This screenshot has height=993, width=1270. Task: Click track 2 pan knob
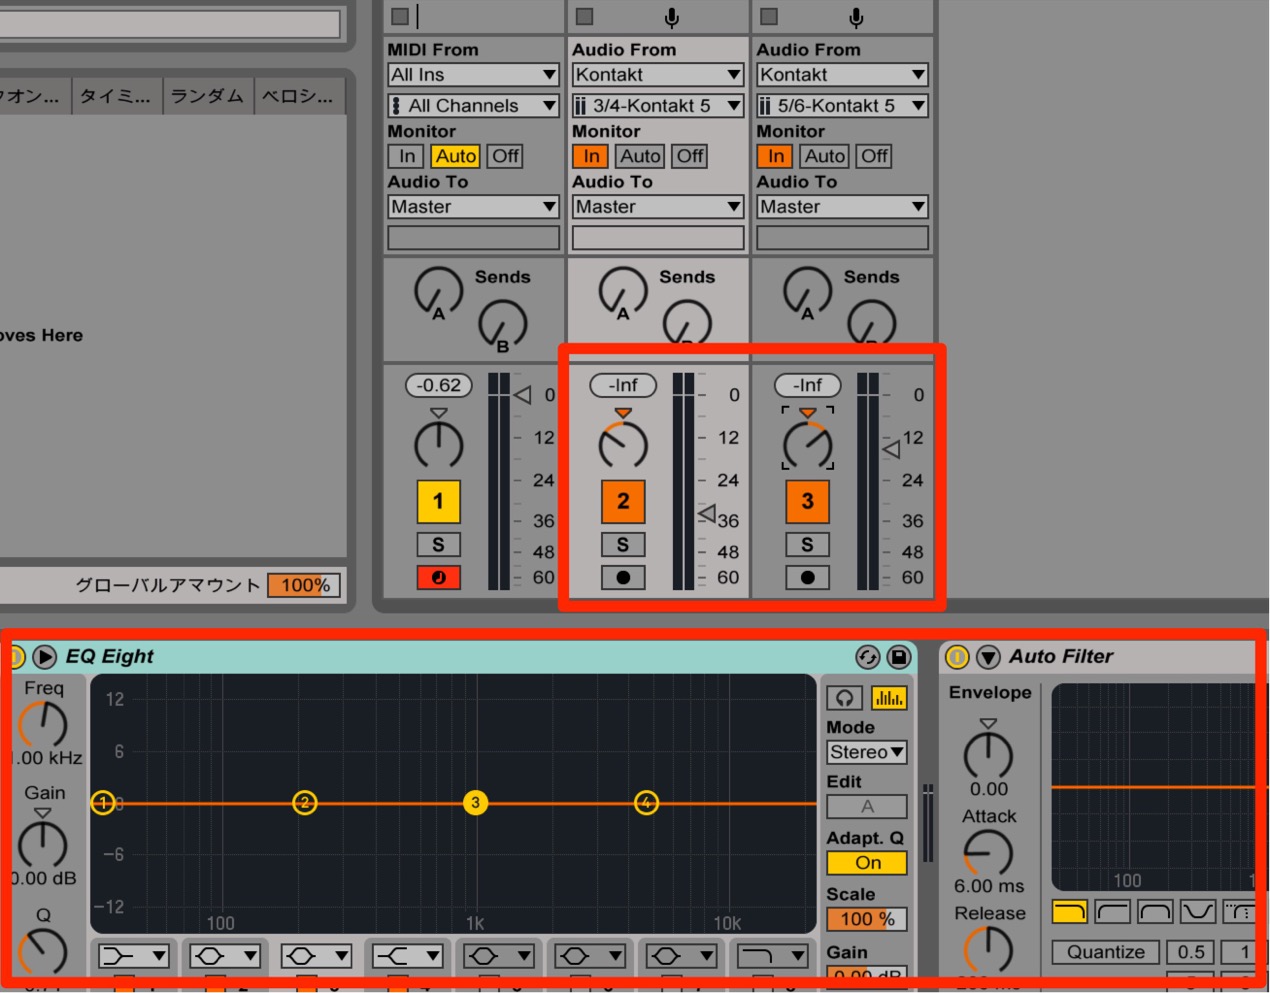623,444
